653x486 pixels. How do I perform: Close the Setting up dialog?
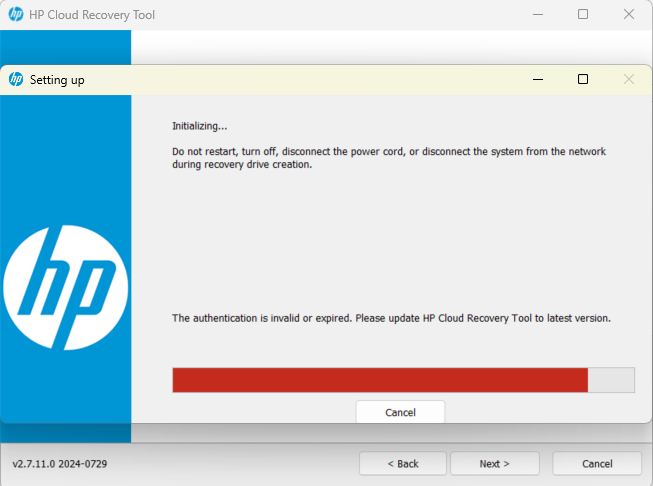click(629, 79)
